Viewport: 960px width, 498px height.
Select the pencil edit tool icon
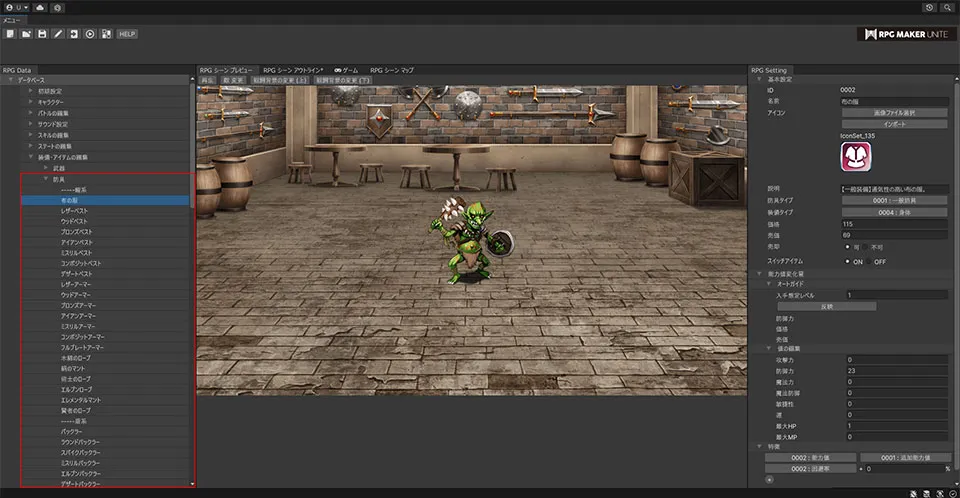[58, 34]
